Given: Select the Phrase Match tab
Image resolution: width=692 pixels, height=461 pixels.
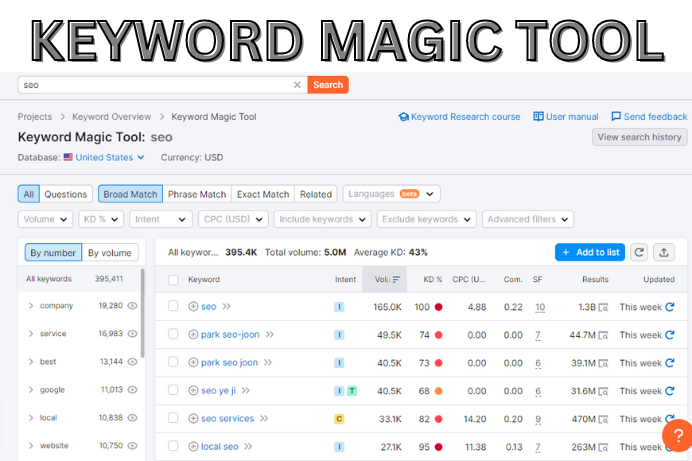Looking at the screenshot, I should point(197,194).
